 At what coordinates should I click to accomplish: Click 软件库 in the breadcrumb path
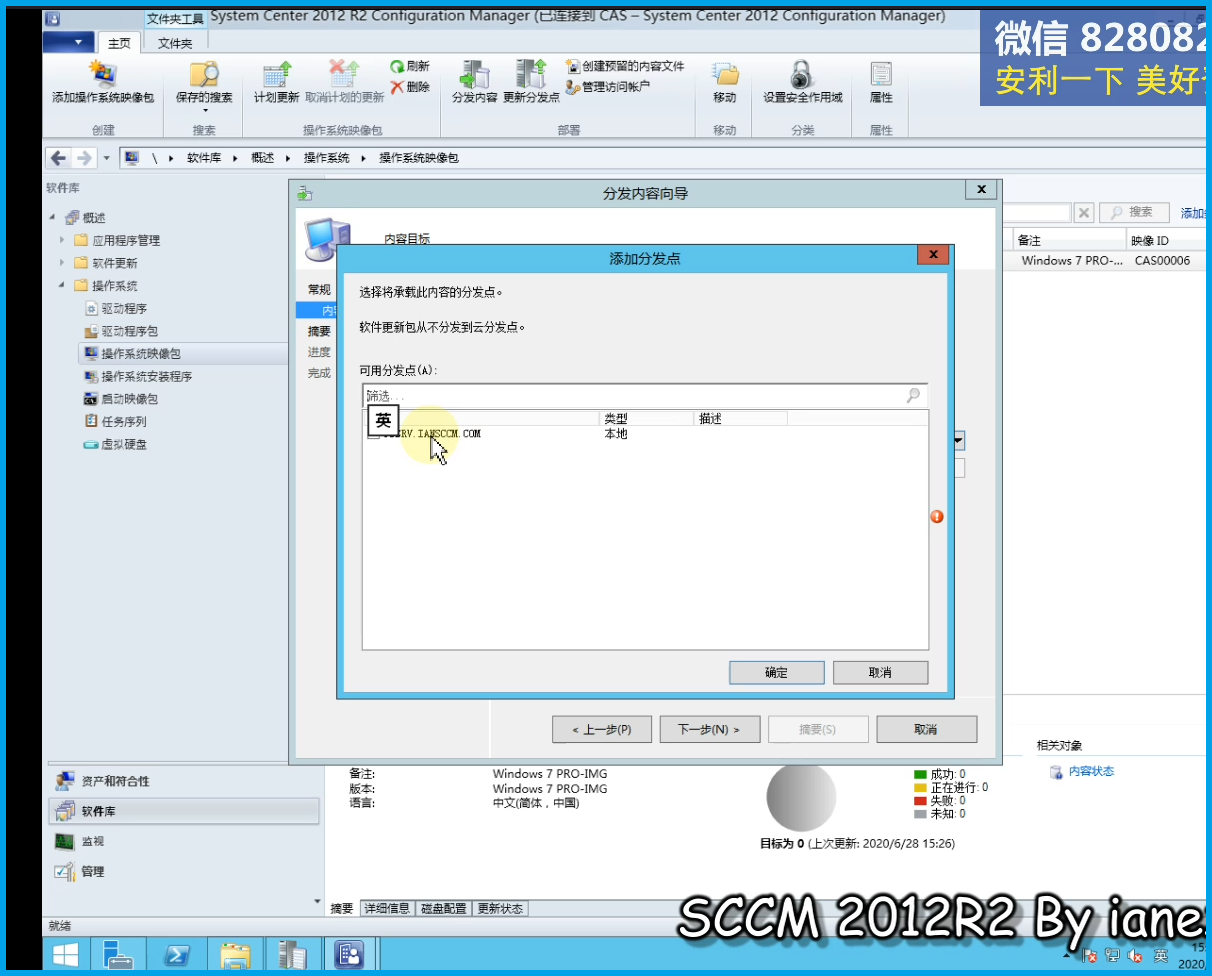pos(203,158)
